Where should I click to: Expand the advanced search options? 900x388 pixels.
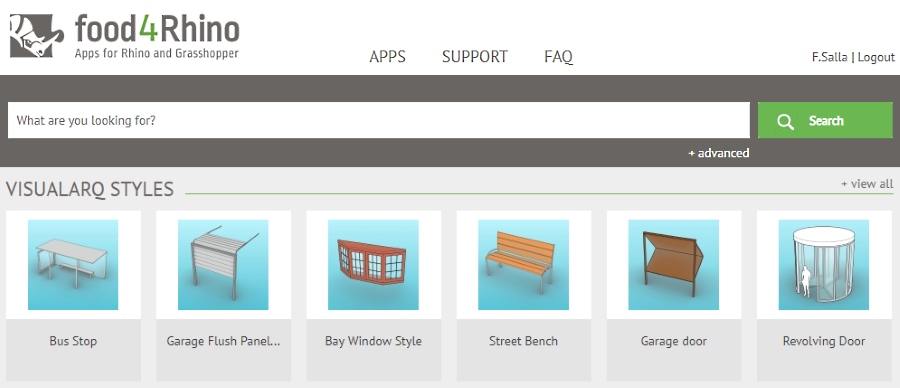[719, 153]
